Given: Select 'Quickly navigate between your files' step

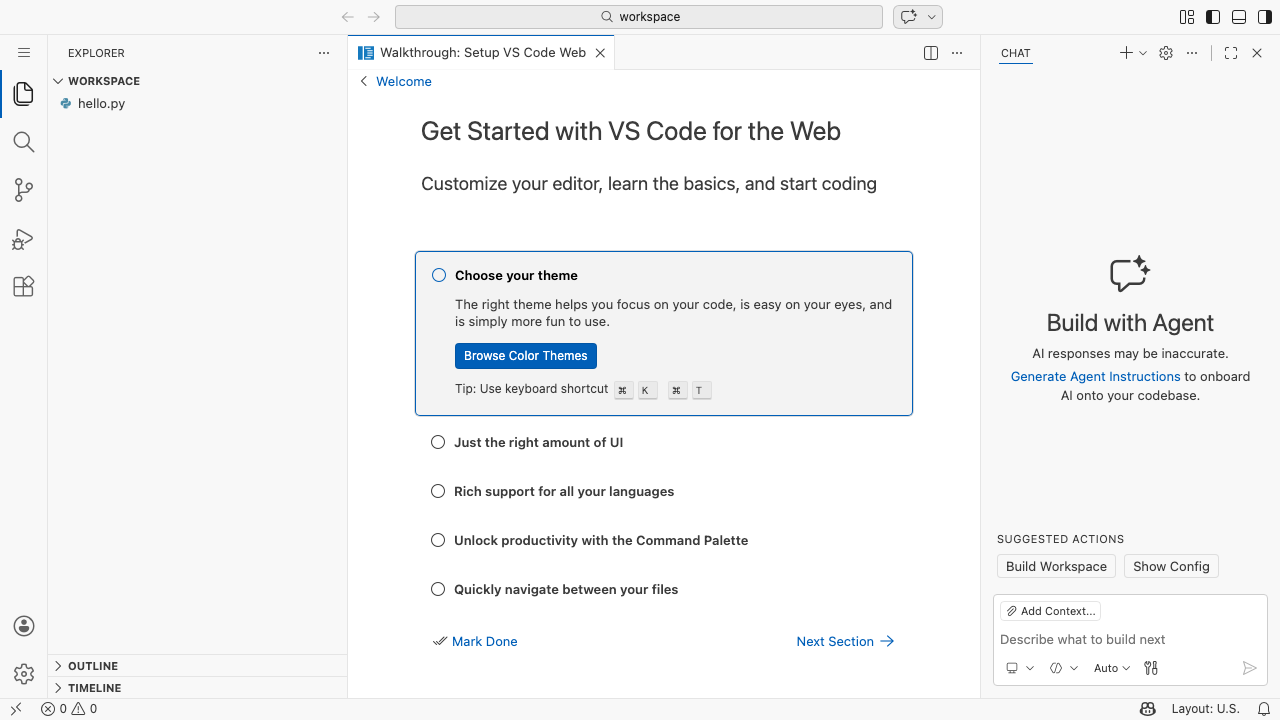Looking at the screenshot, I should pos(566,589).
